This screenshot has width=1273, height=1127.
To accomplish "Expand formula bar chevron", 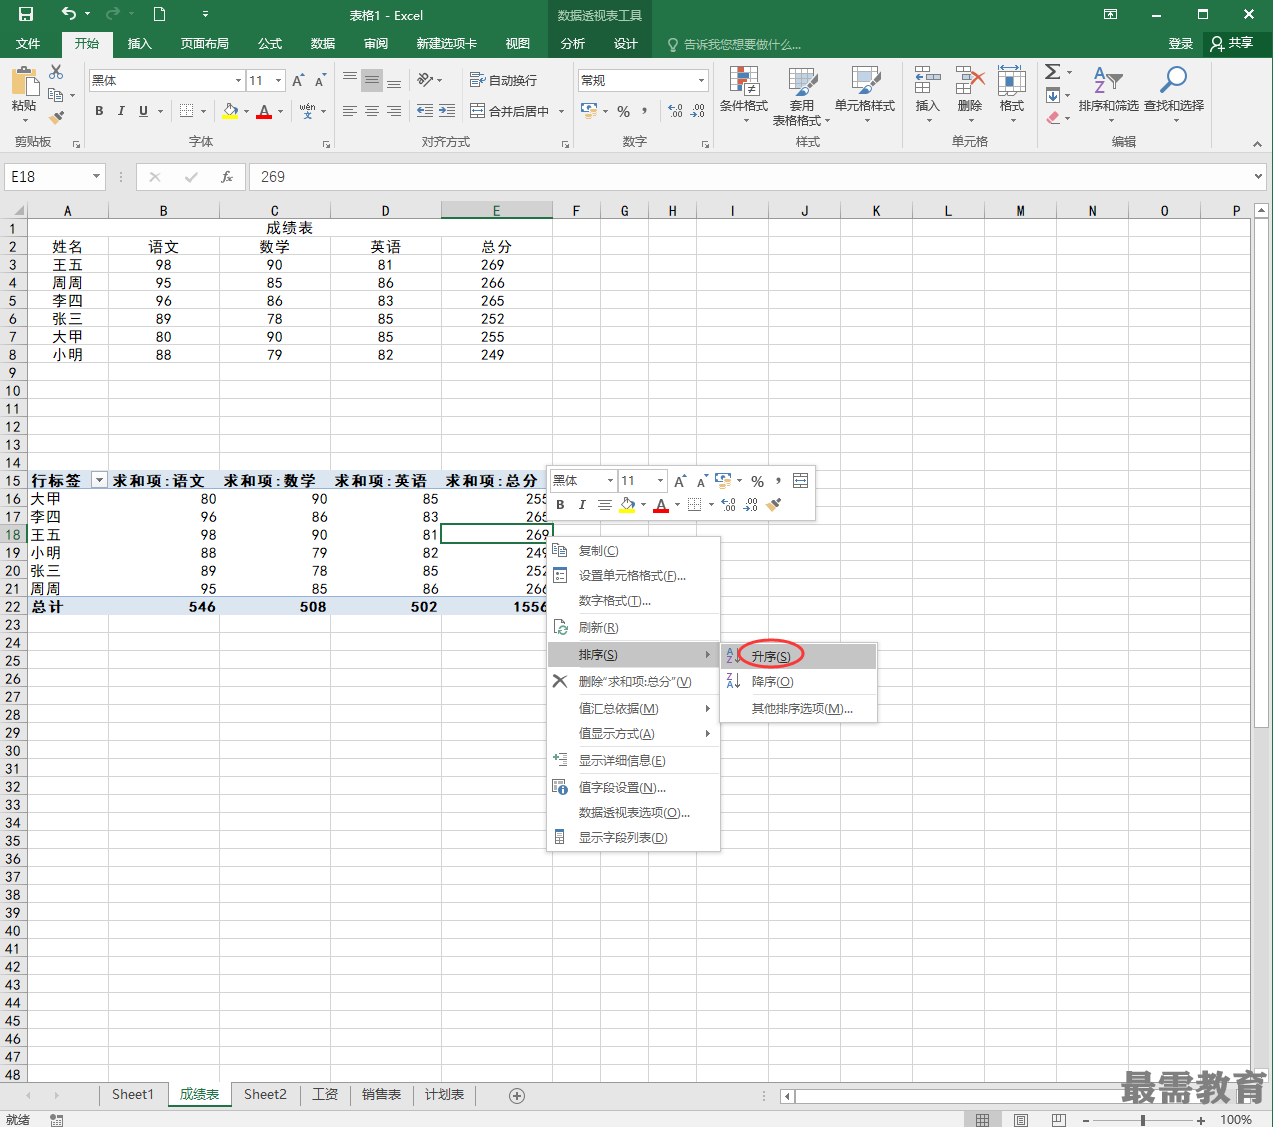I will pyautogui.click(x=1258, y=177).
